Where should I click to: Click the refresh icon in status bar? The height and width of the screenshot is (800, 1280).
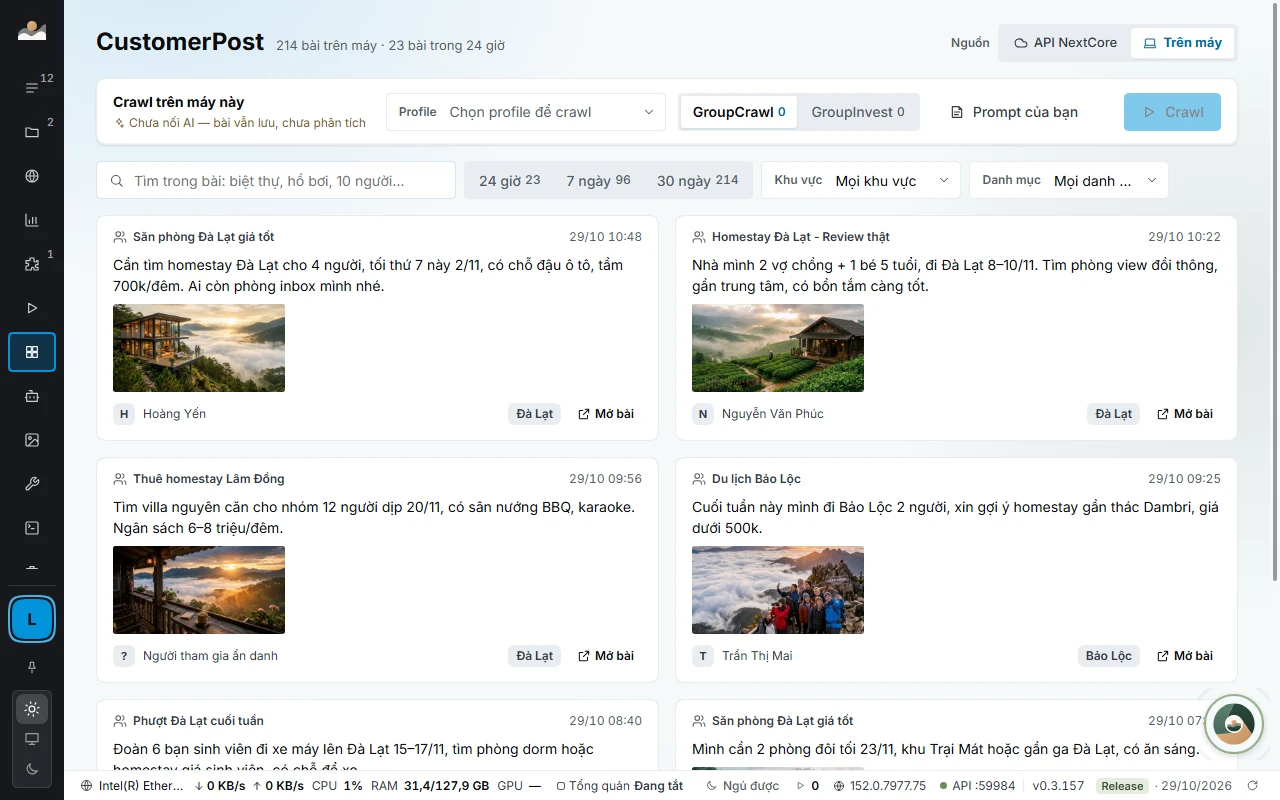1254,786
